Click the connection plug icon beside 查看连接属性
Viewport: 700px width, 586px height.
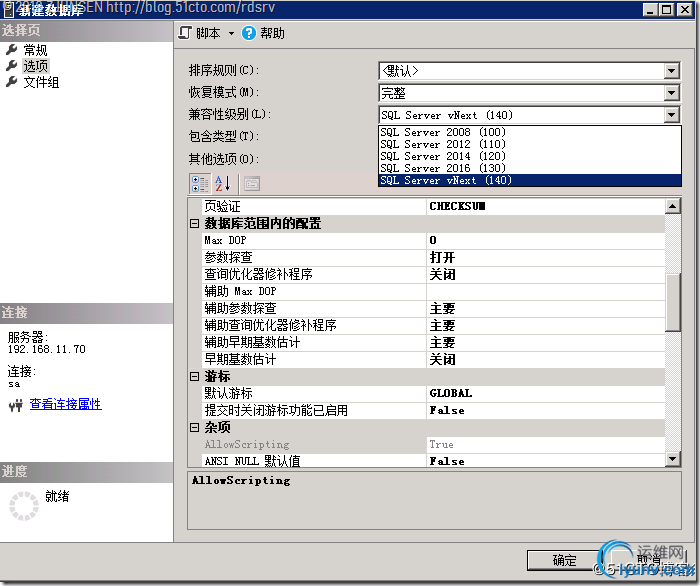coord(16,405)
